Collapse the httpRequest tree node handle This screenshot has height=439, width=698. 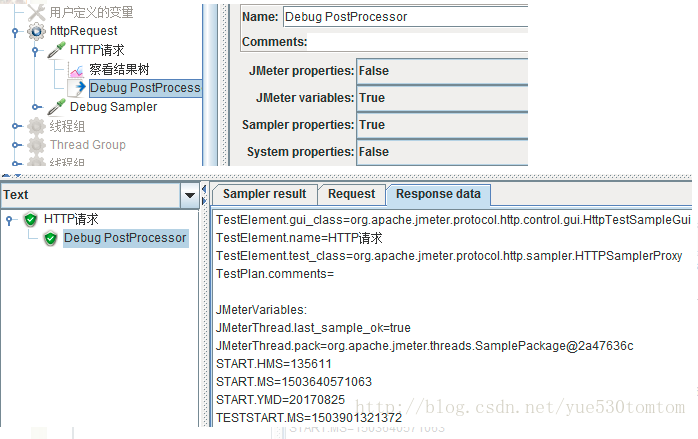(x=15, y=32)
